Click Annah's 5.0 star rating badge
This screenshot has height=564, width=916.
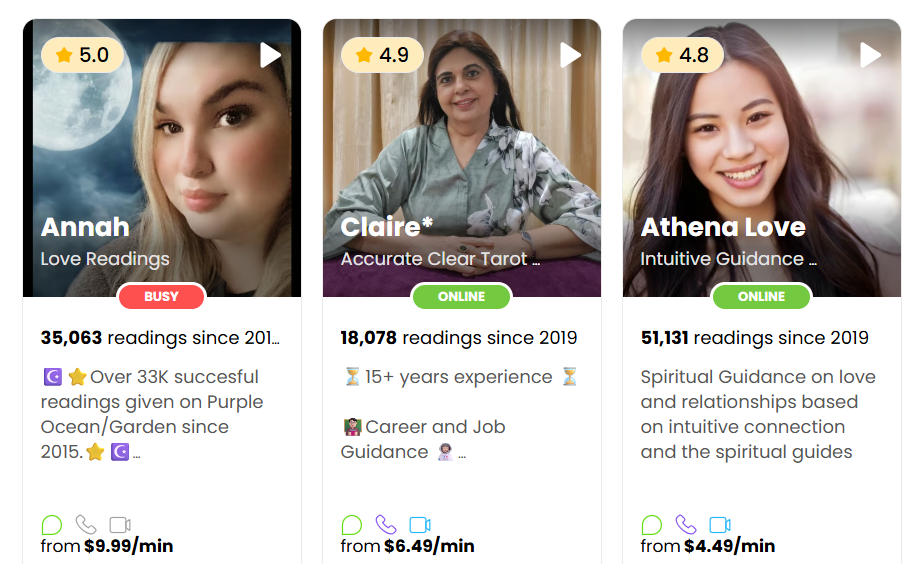click(x=82, y=55)
